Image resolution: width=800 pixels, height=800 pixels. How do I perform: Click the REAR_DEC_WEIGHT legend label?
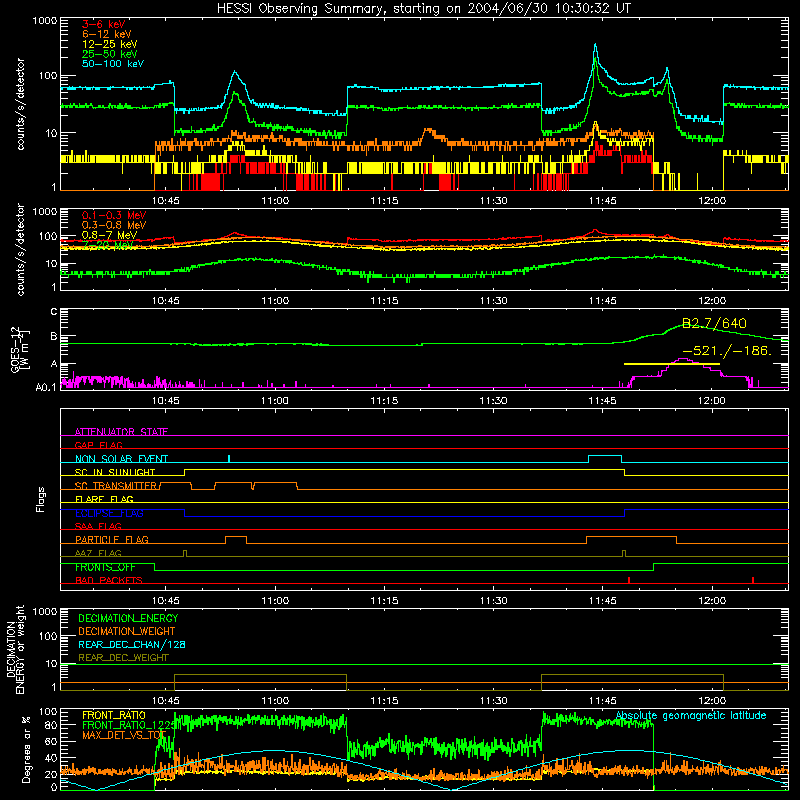point(123,658)
